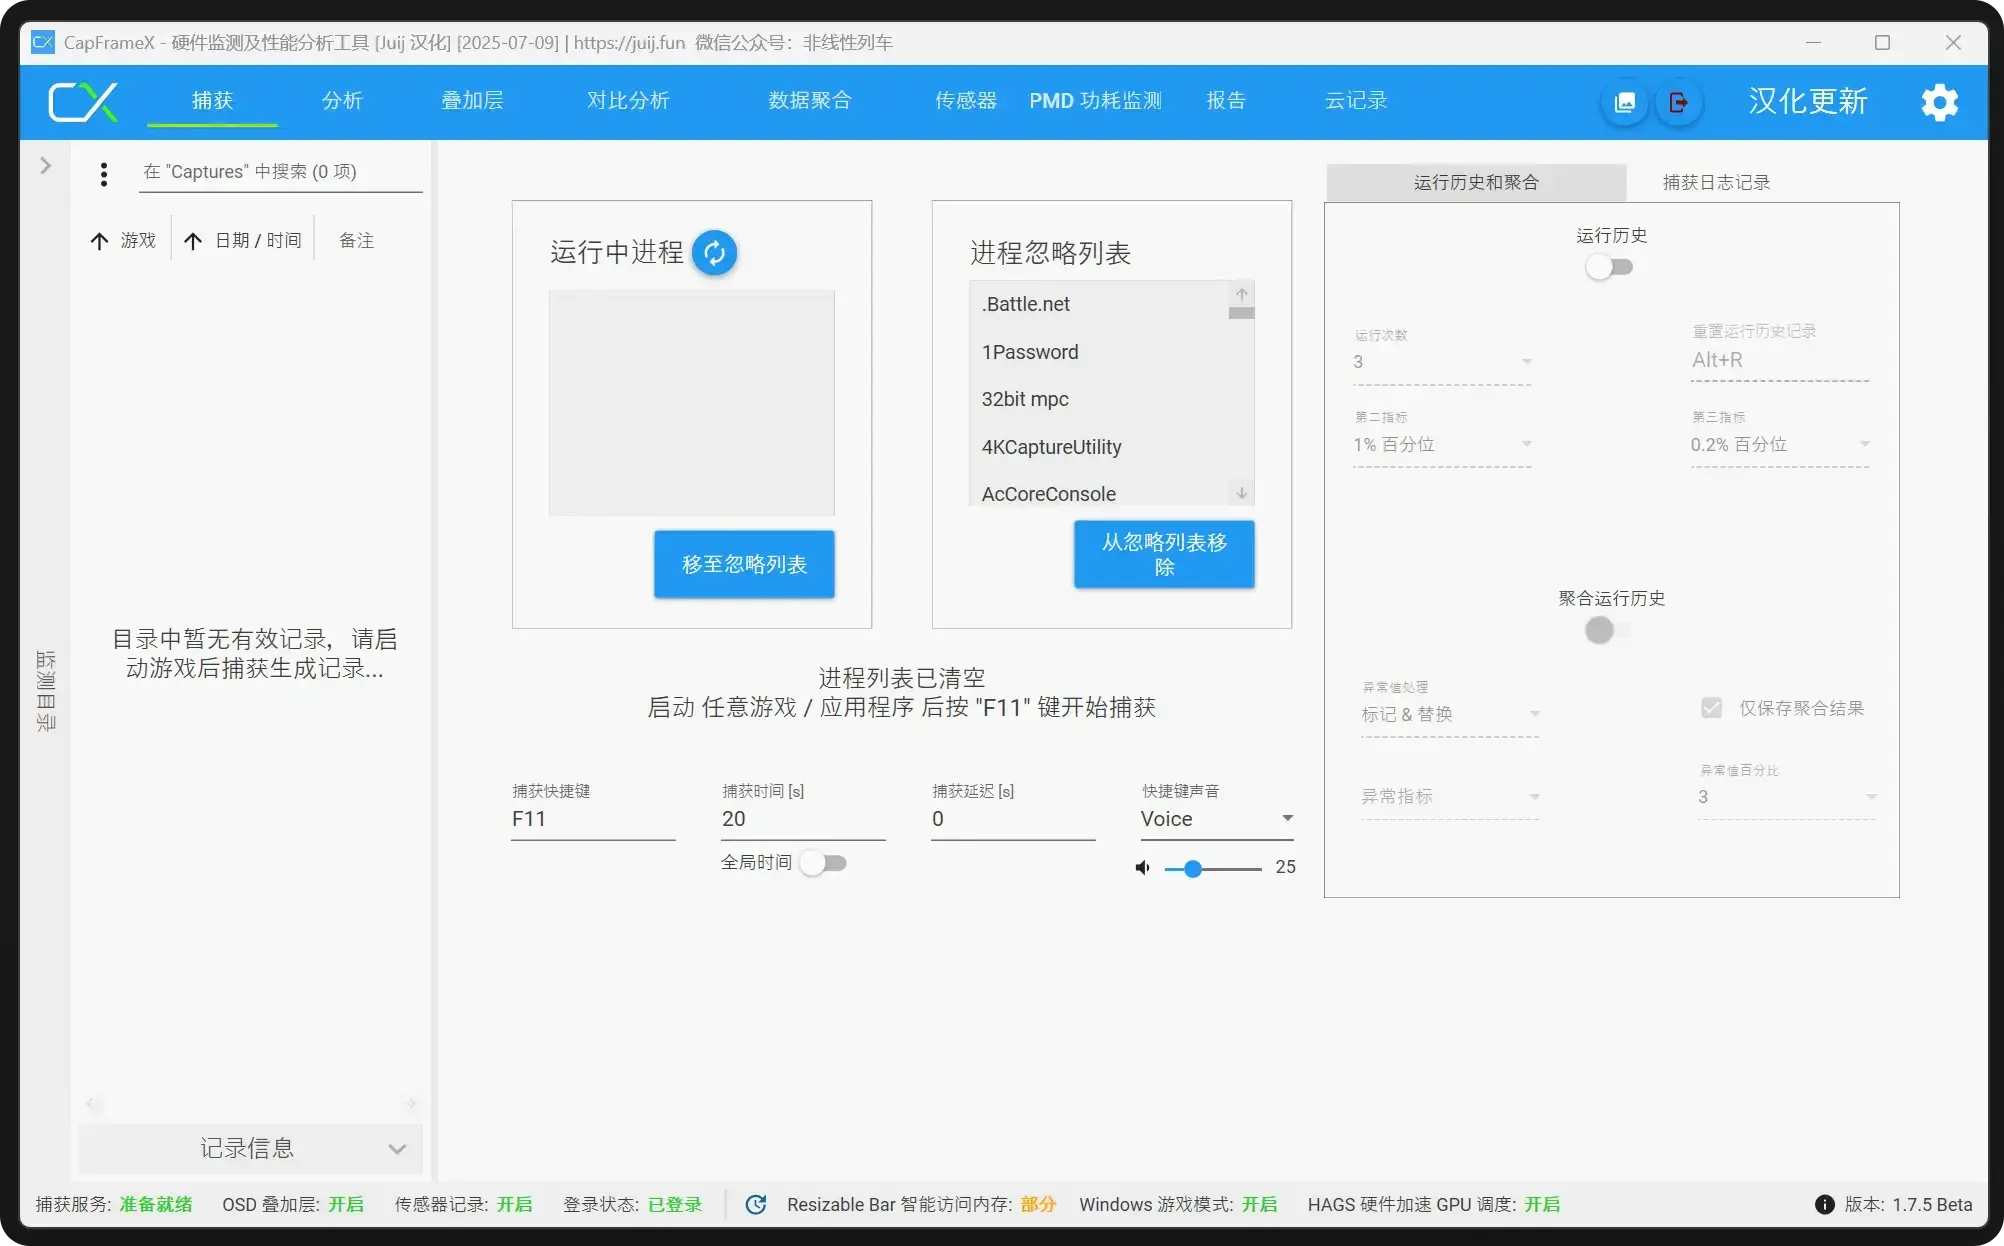Viewport: 2004px width, 1246px height.
Task: Click the refresh running processes icon
Action: pos(714,253)
